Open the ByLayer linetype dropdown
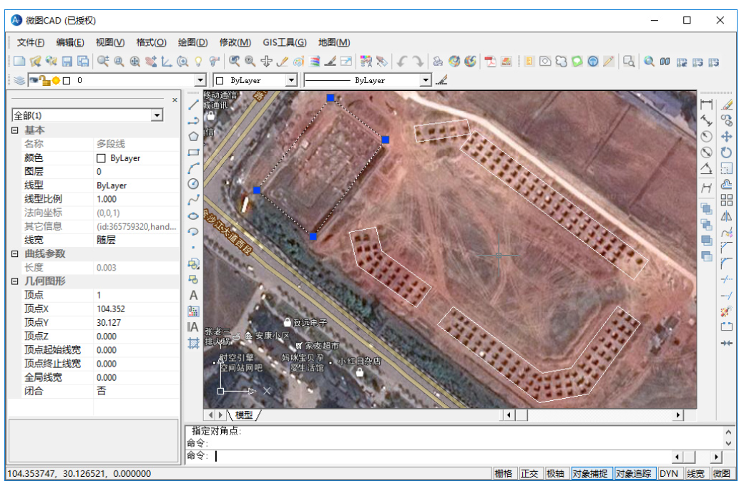 [x=426, y=80]
